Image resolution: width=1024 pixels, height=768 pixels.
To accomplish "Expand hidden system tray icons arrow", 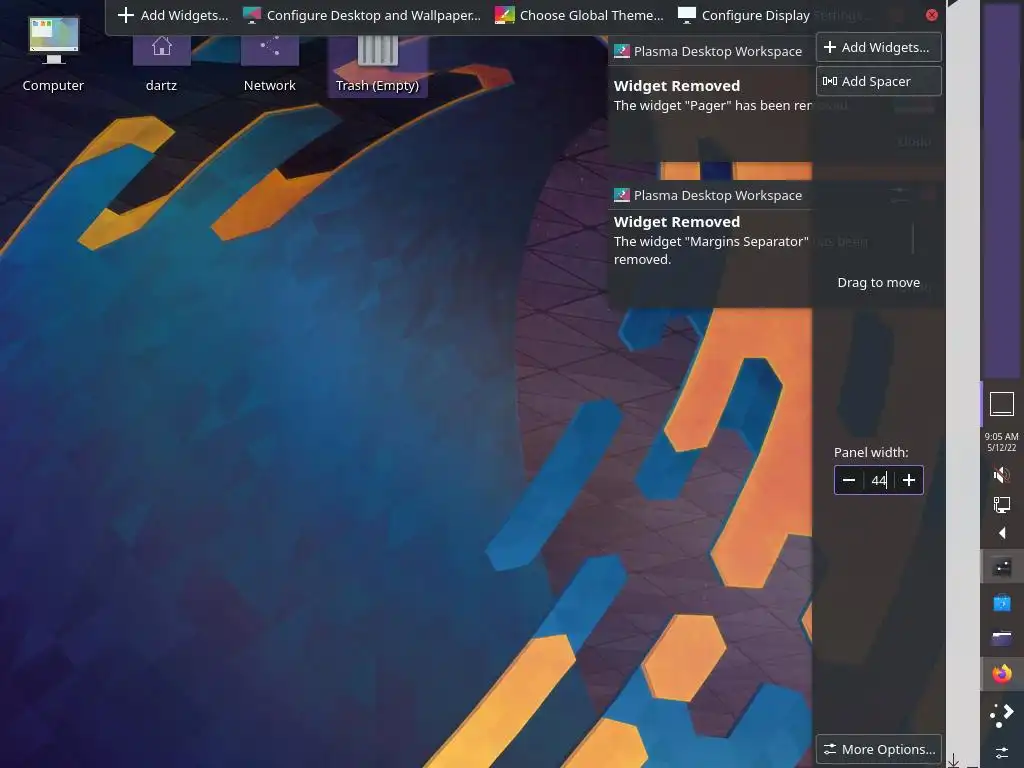I will click(1002, 533).
